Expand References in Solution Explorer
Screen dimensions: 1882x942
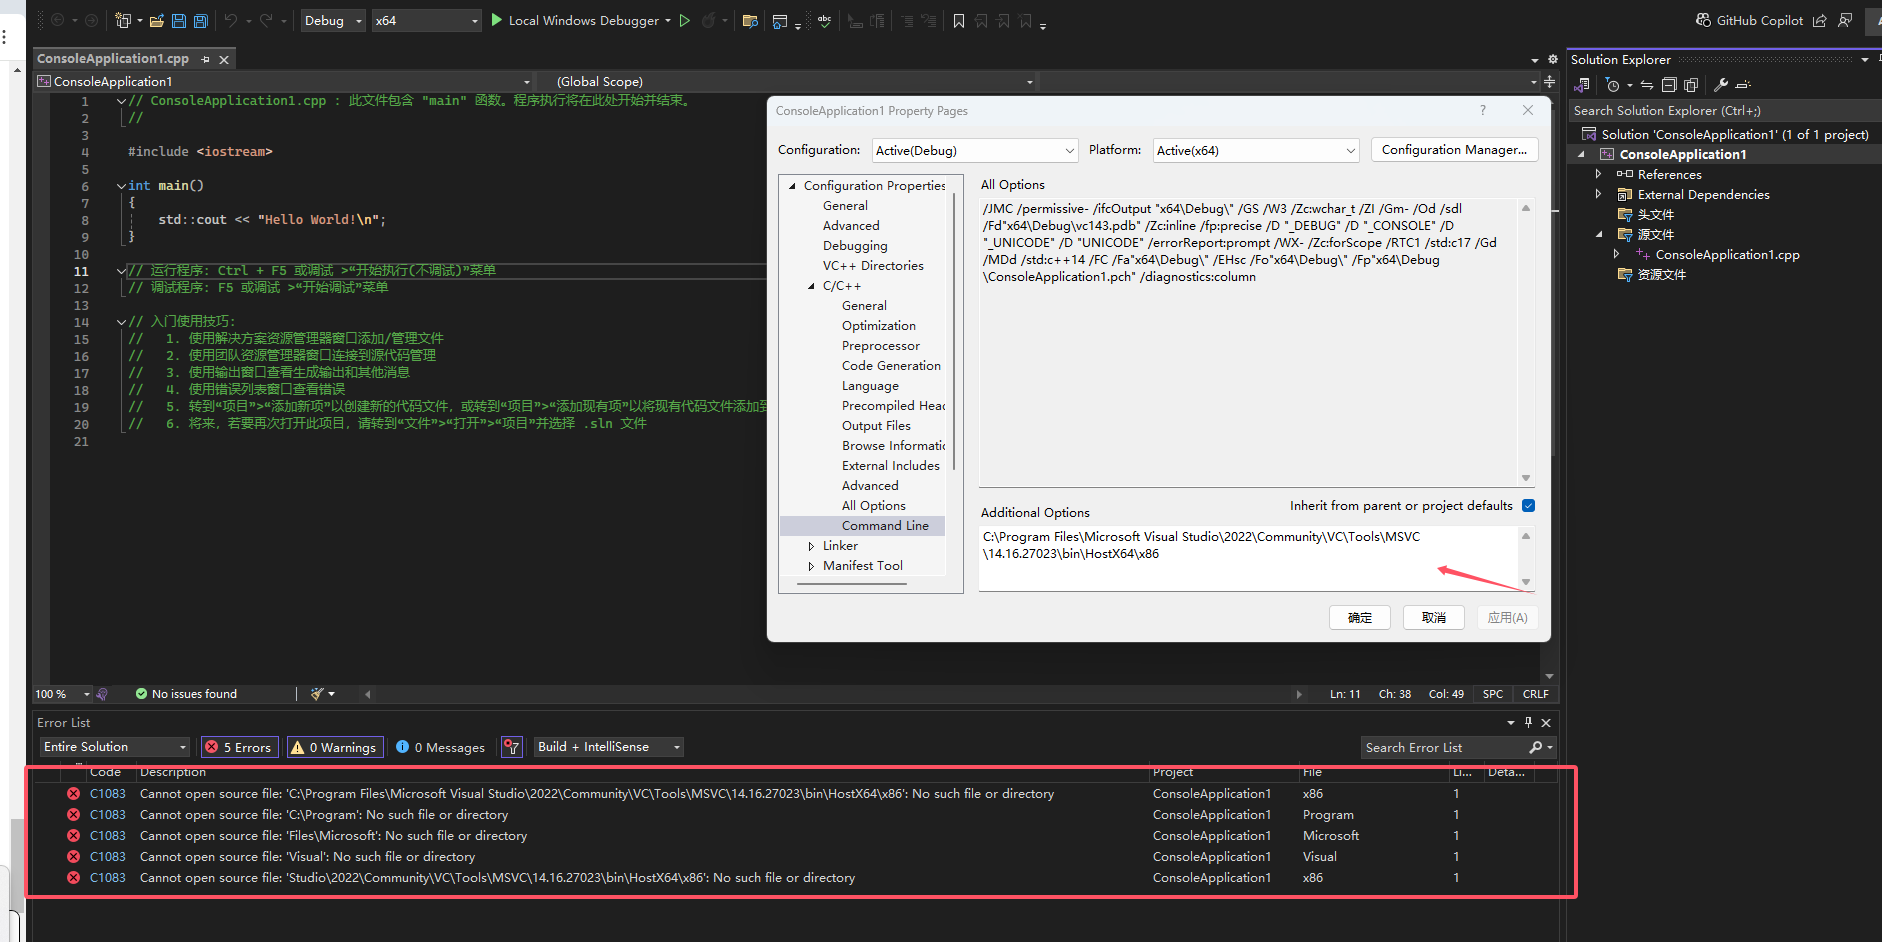click(1598, 174)
